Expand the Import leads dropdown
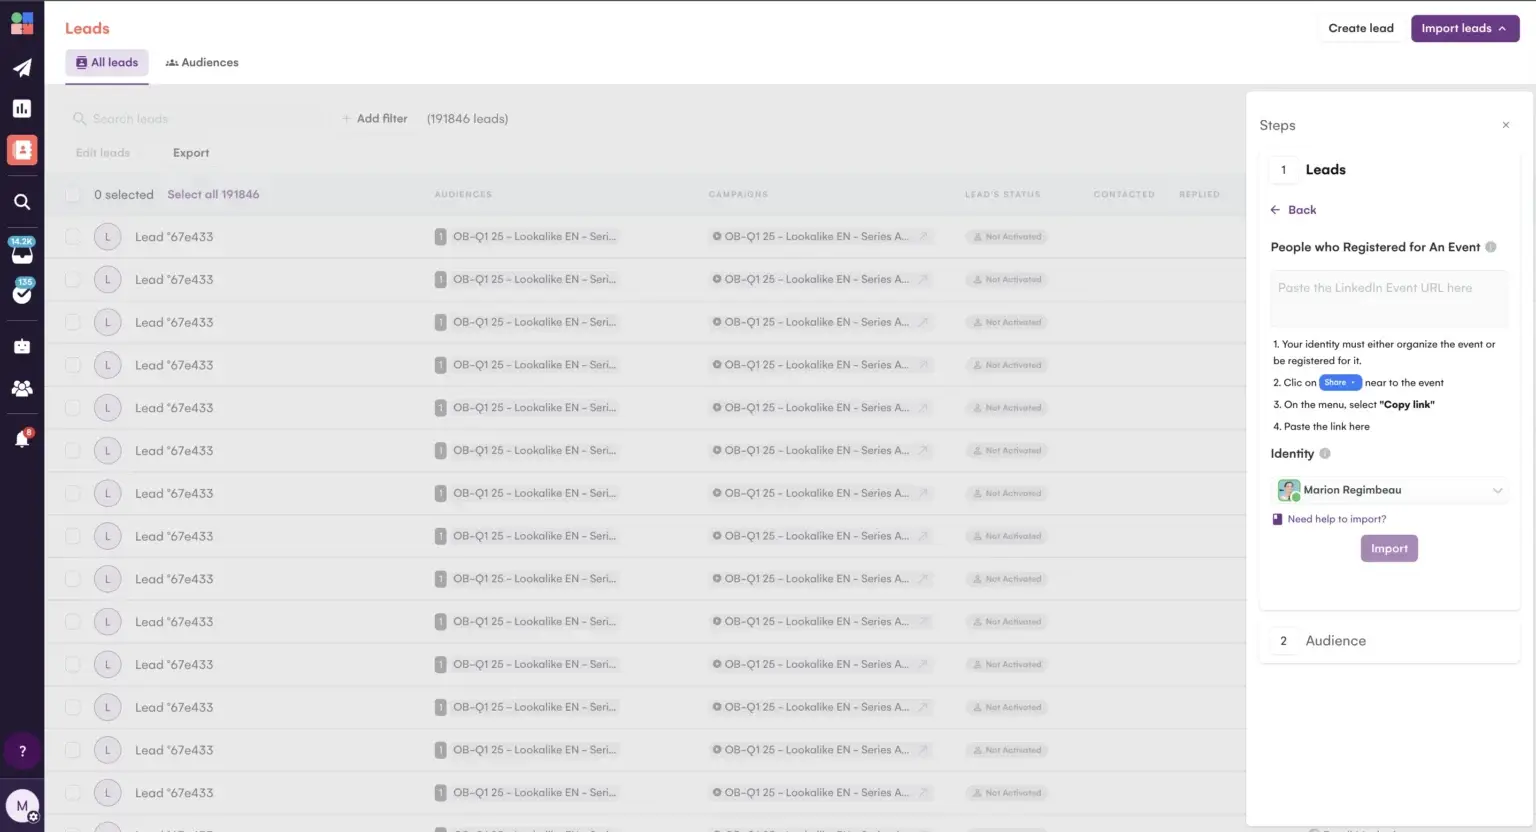 point(1465,28)
